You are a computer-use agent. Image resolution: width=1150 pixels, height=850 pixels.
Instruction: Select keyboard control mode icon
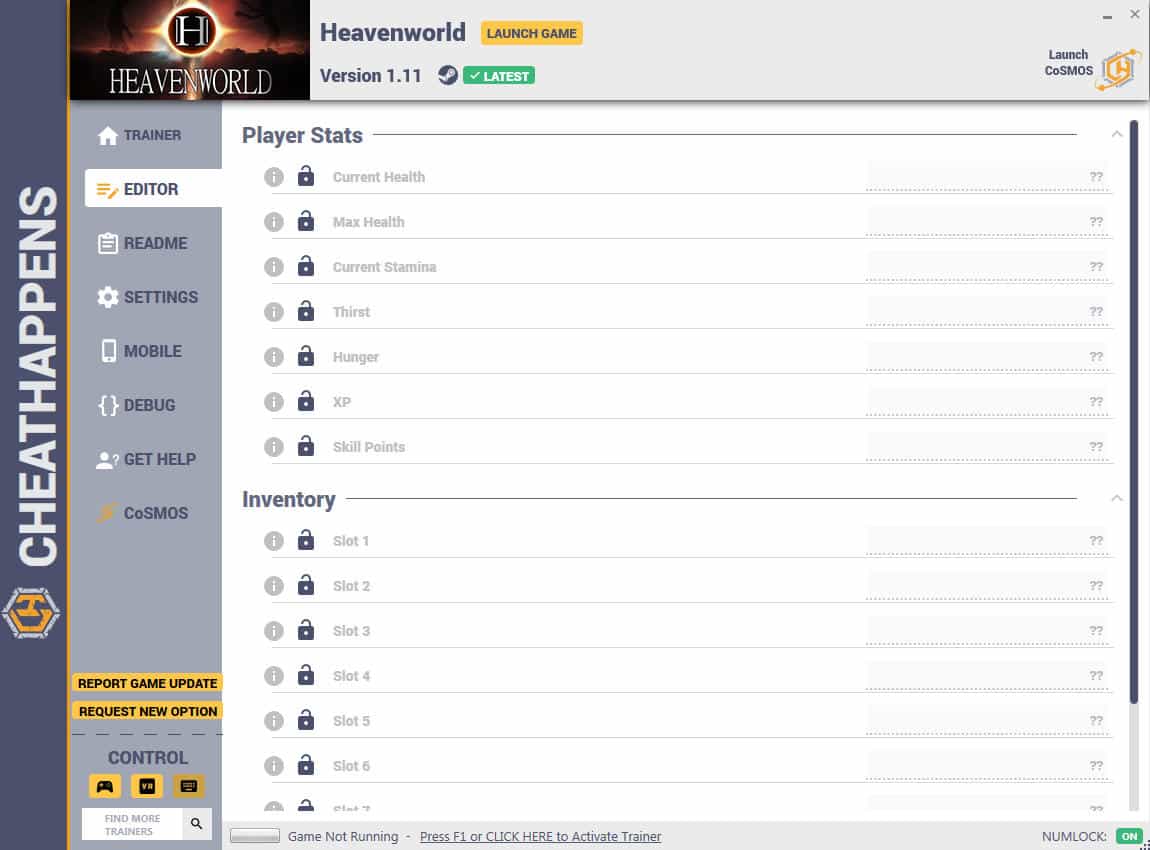[x=188, y=786]
